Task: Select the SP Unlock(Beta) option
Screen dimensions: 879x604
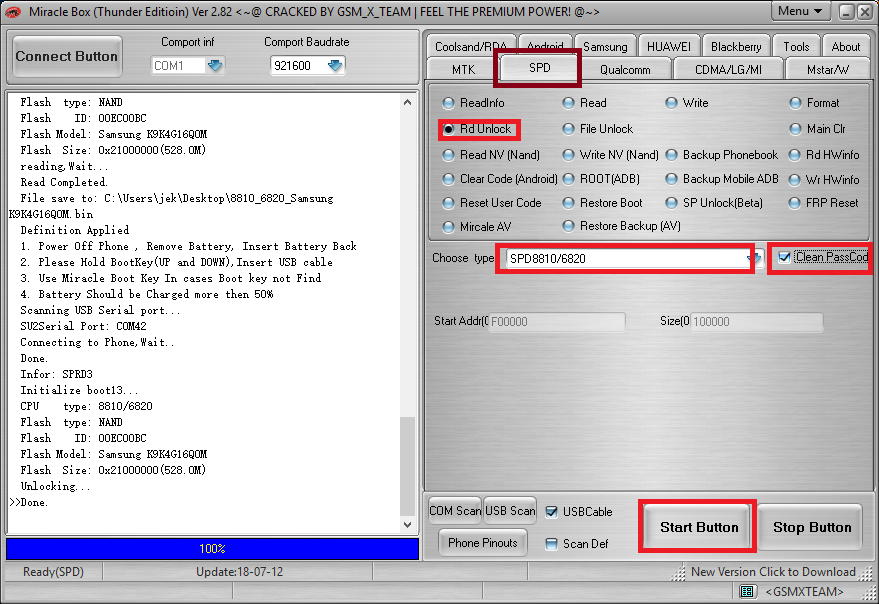Action: (x=714, y=203)
